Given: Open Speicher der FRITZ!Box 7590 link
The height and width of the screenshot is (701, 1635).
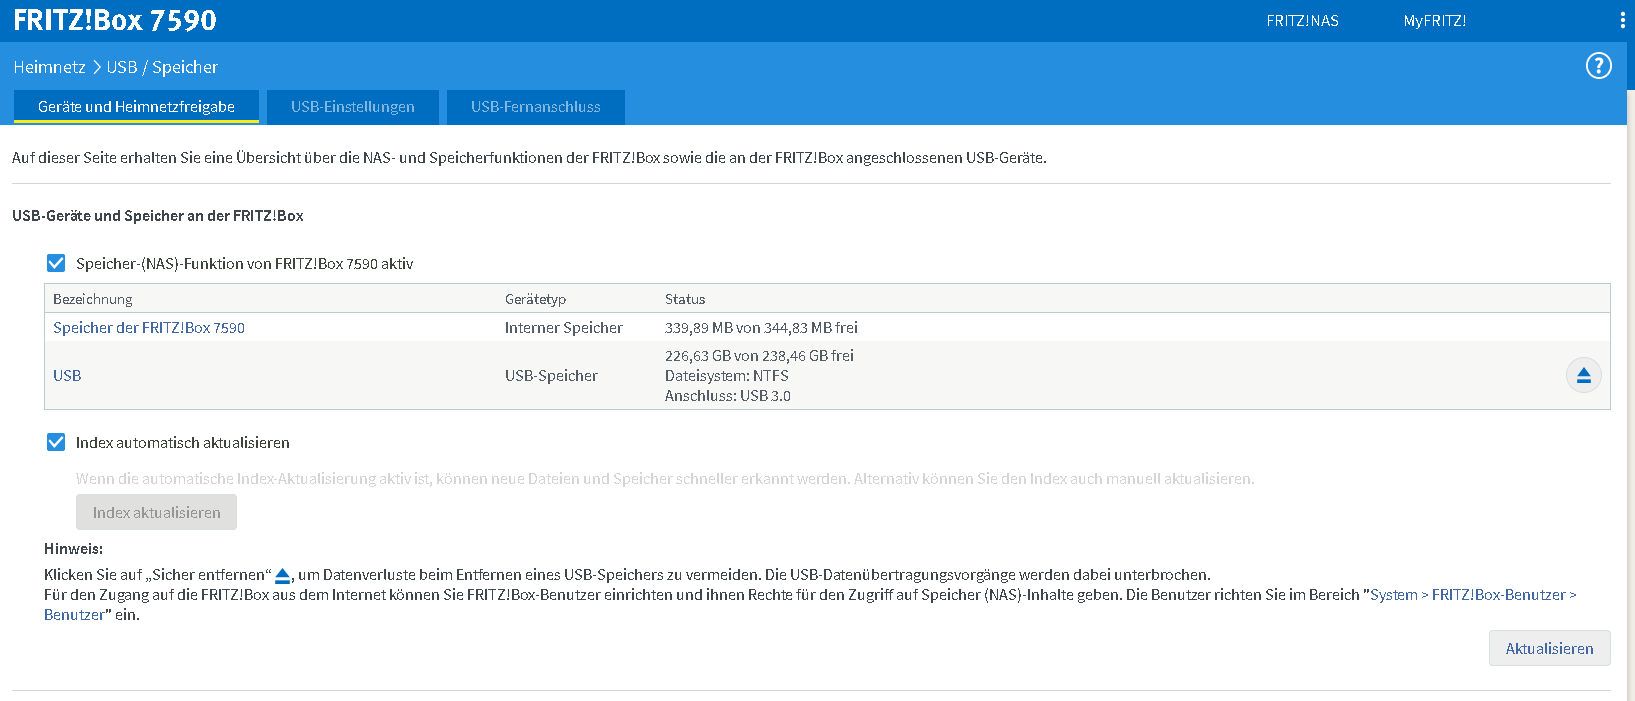Looking at the screenshot, I should (x=149, y=328).
